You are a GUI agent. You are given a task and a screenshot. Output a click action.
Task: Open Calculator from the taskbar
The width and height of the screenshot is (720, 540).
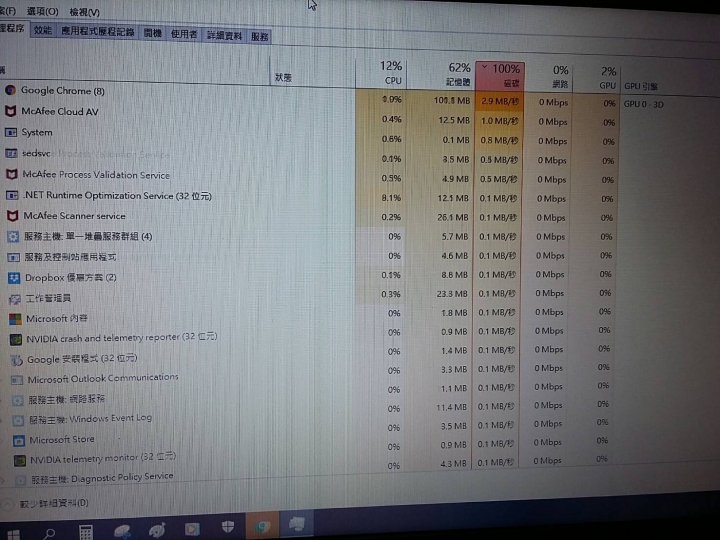[86, 532]
